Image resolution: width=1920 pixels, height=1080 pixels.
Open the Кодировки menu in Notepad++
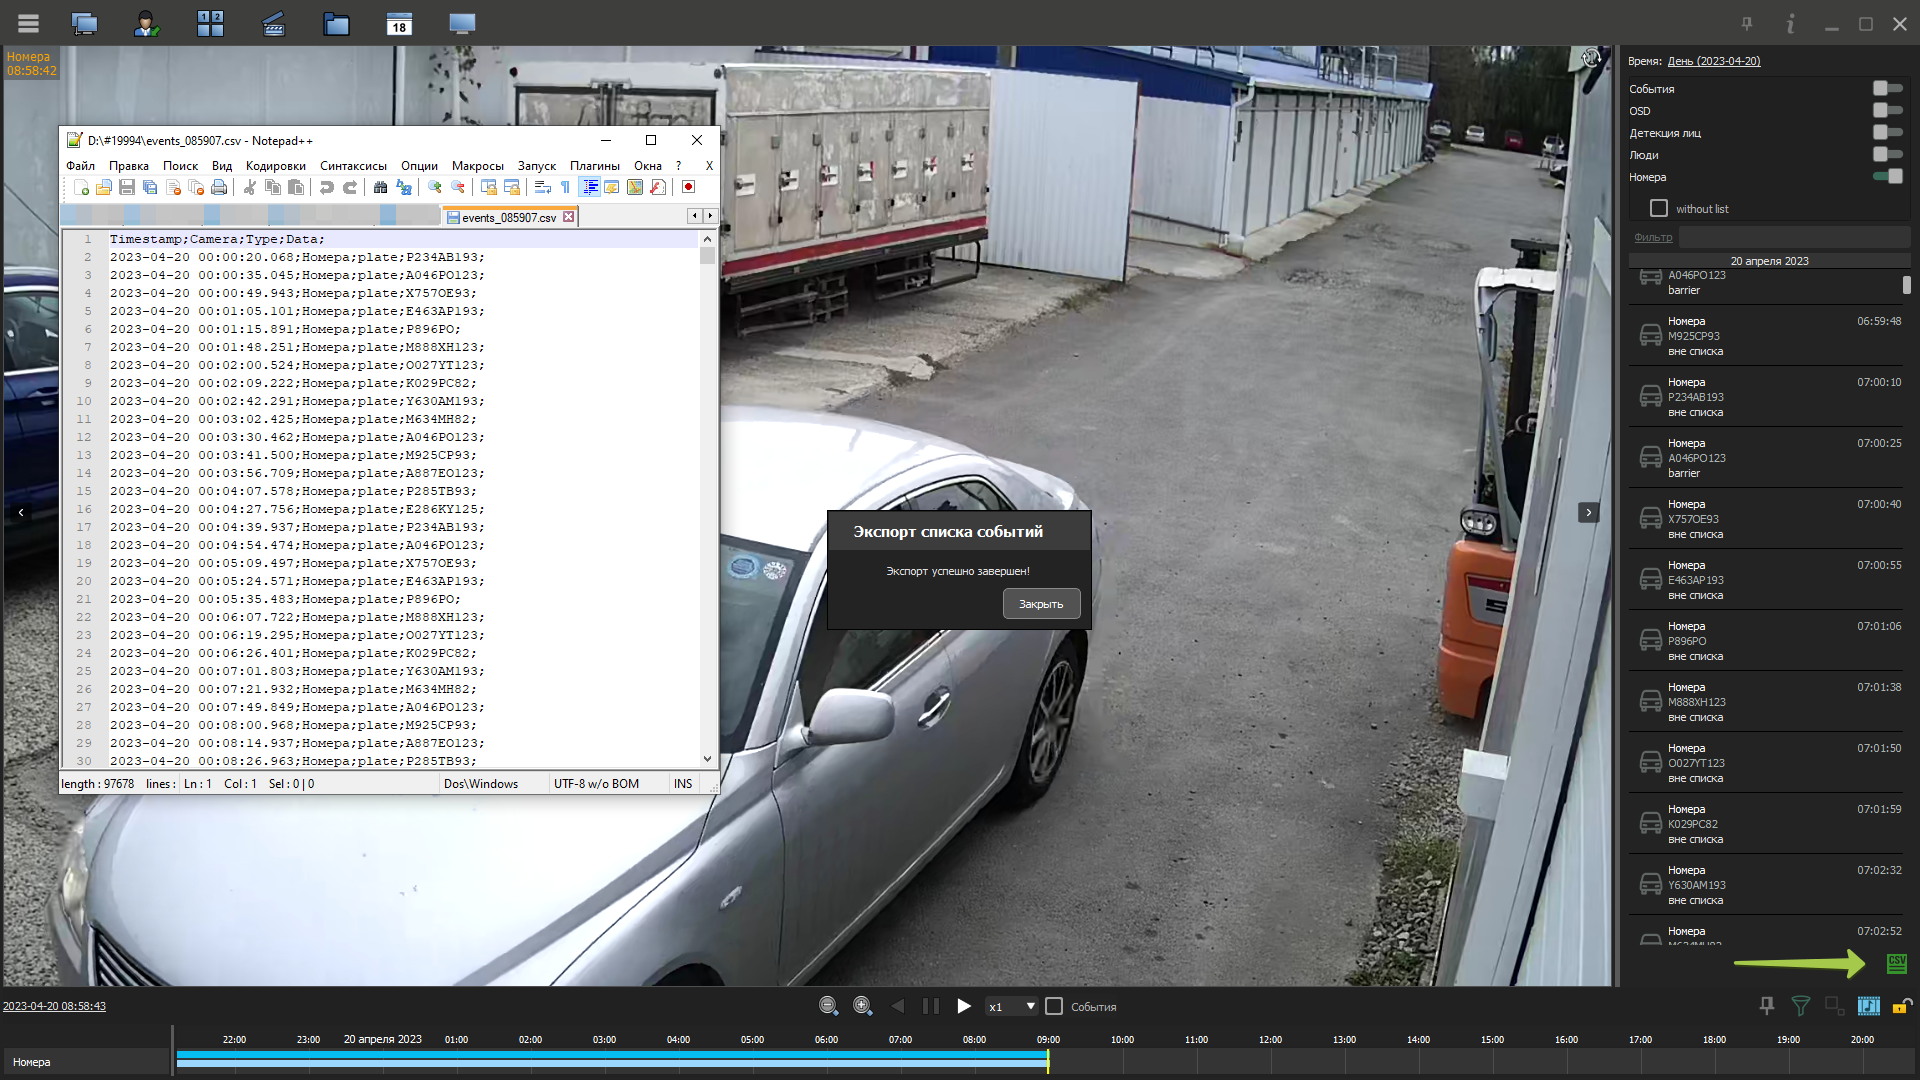[275, 166]
